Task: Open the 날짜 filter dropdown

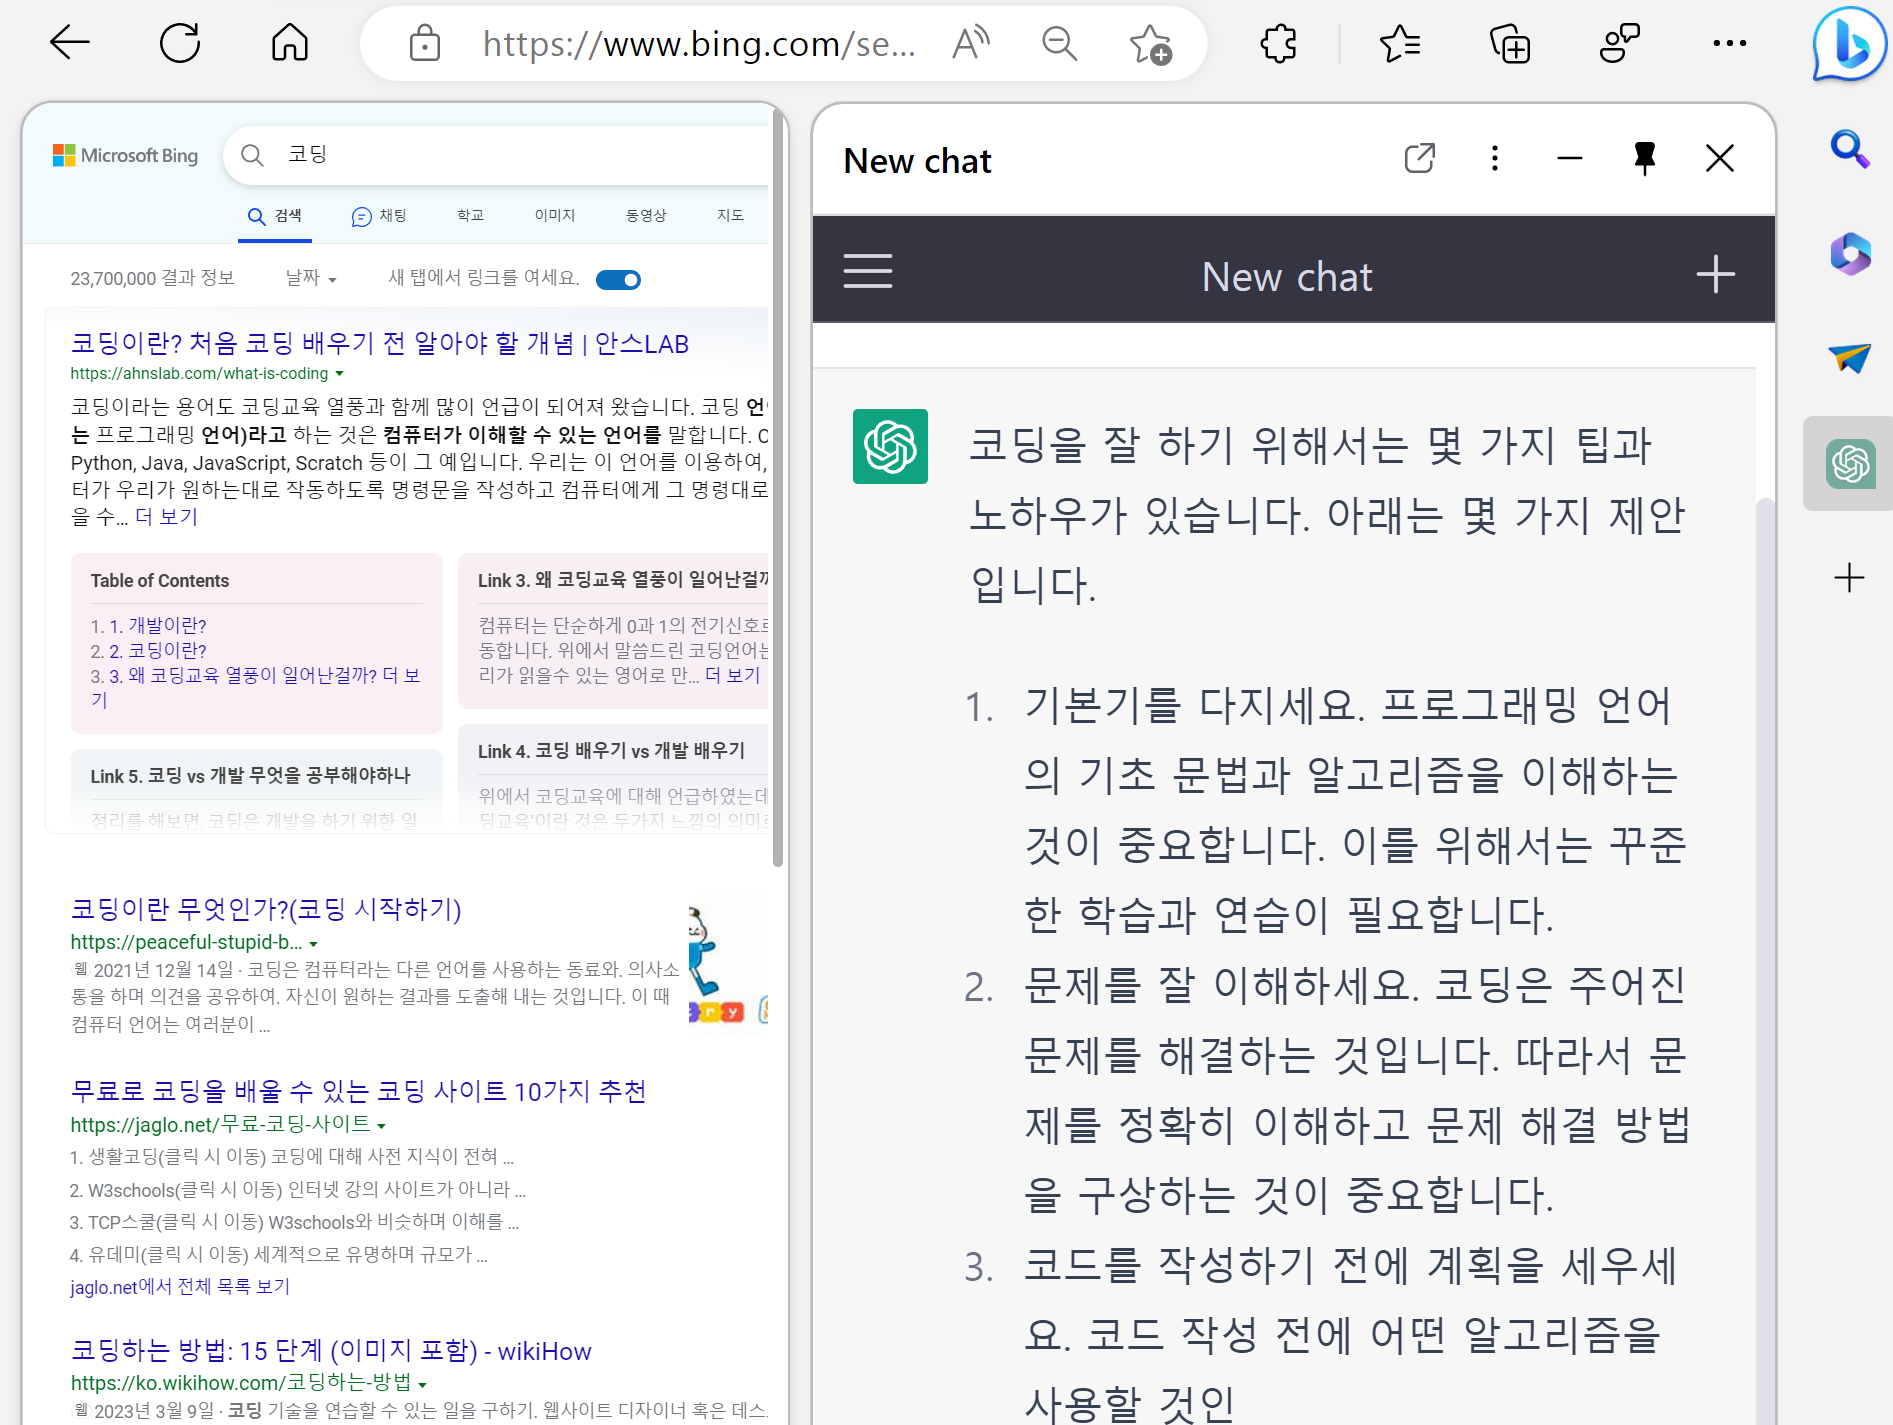Action: pyautogui.click(x=309, y=279)
